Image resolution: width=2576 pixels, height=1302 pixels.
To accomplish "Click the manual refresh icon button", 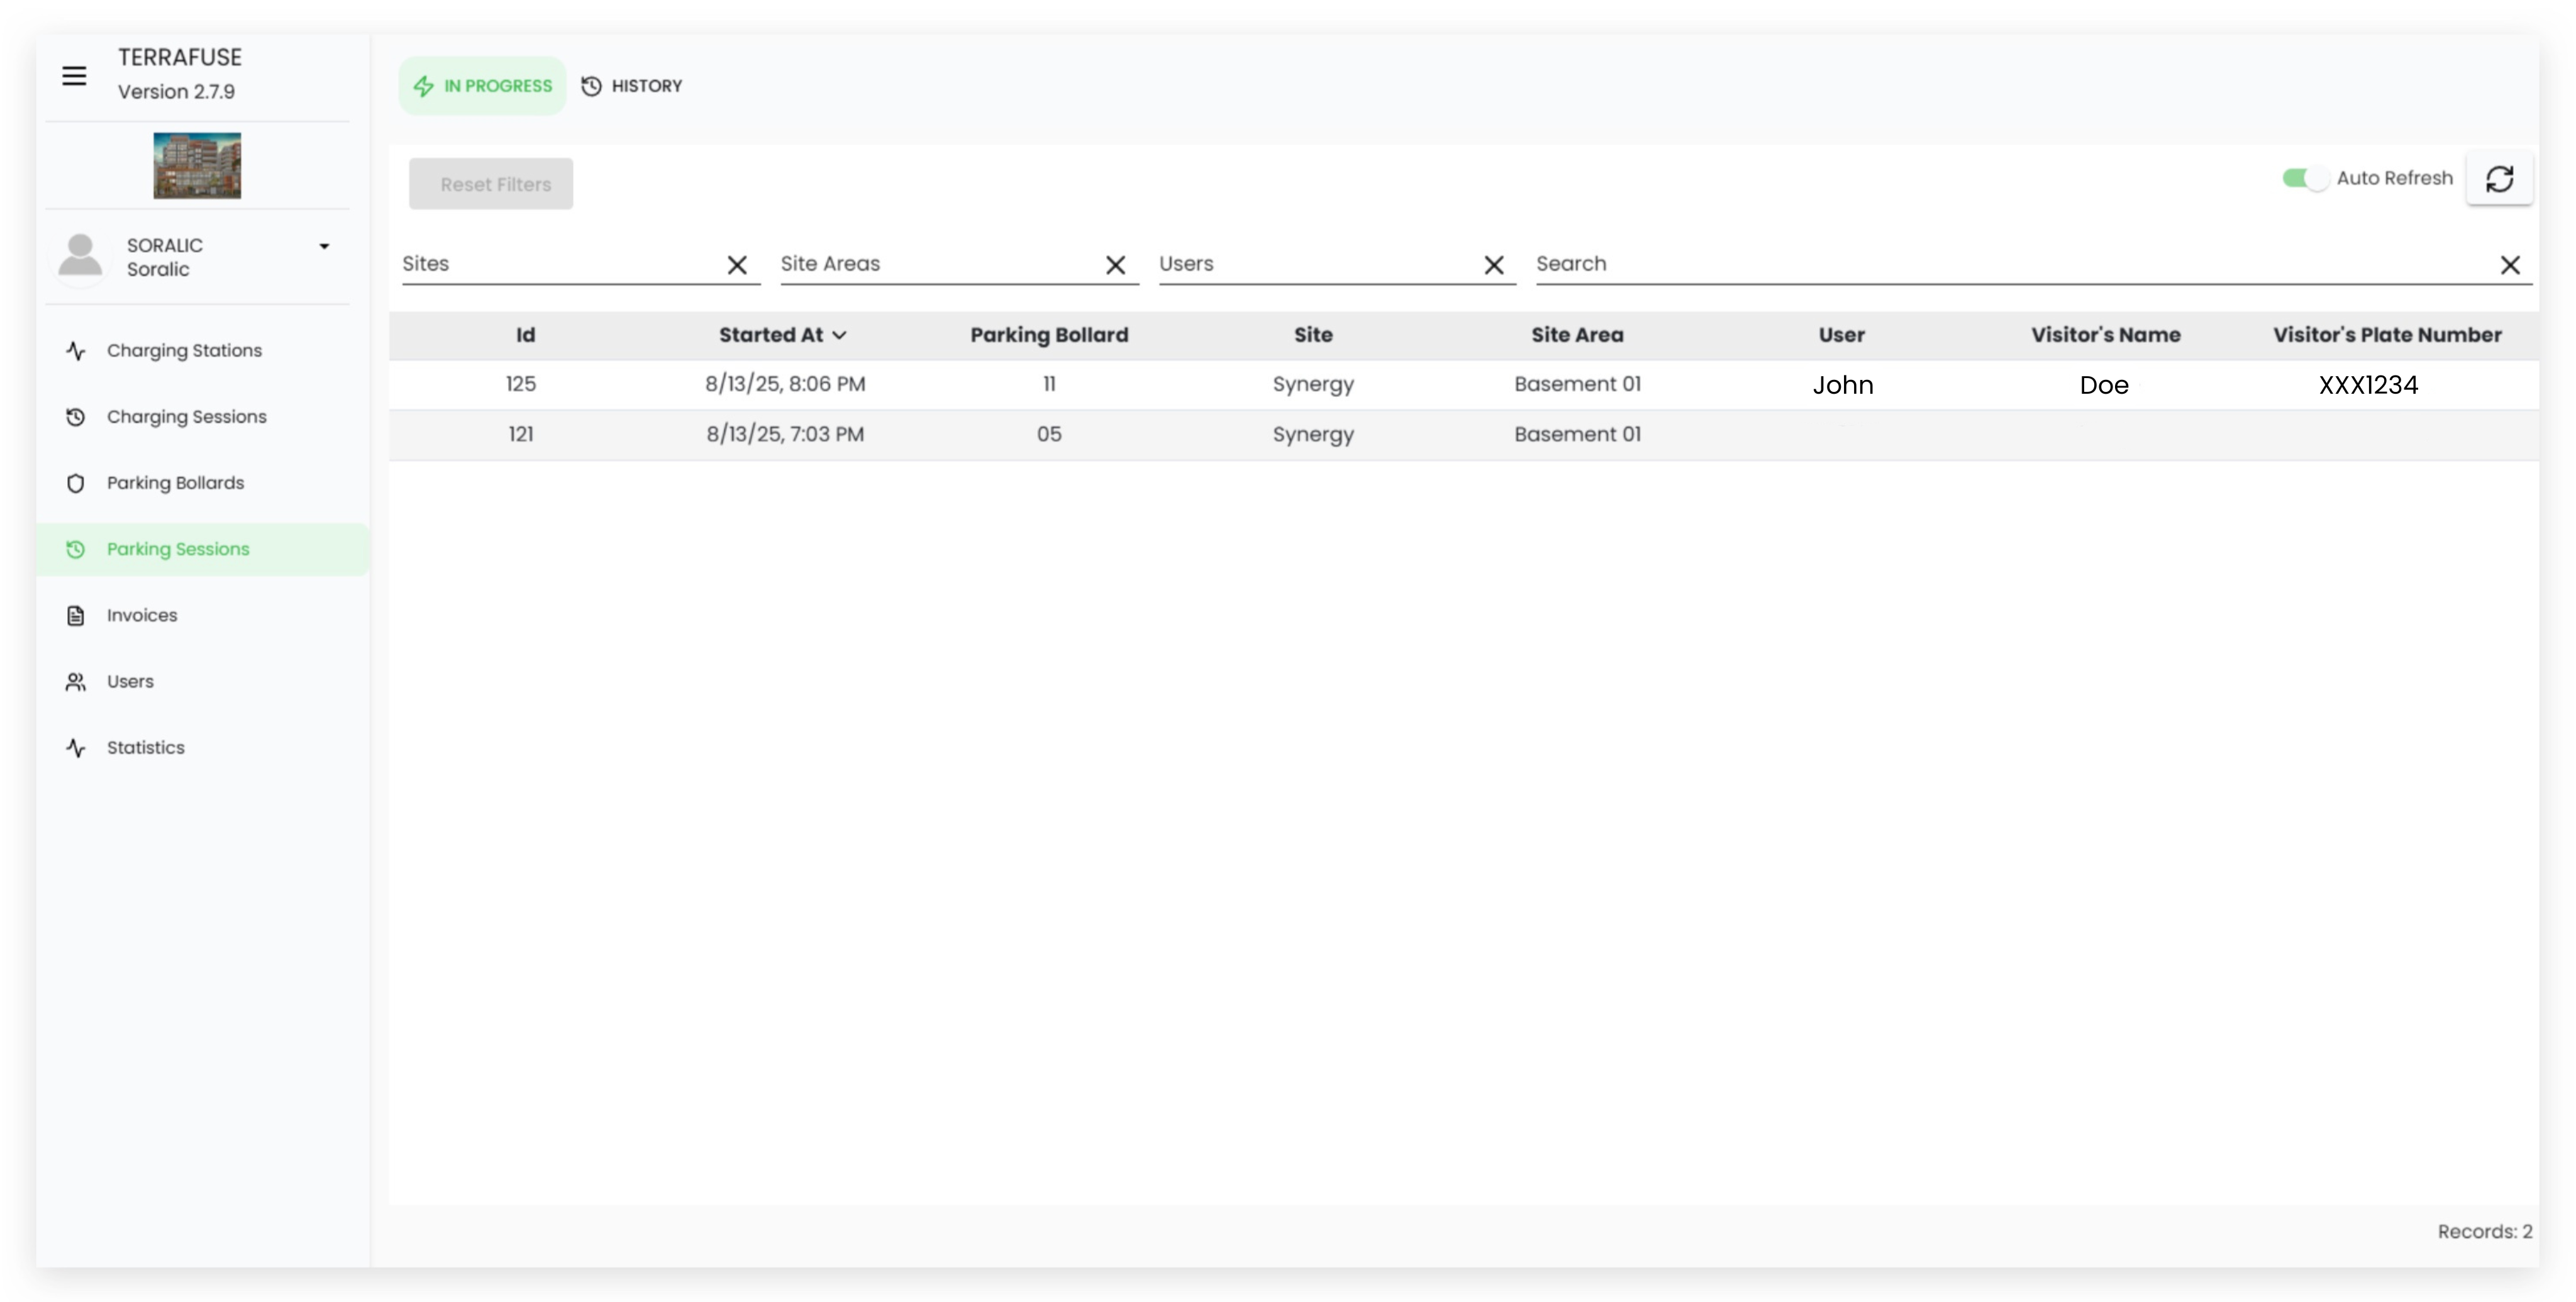I will pos(2499,179).
